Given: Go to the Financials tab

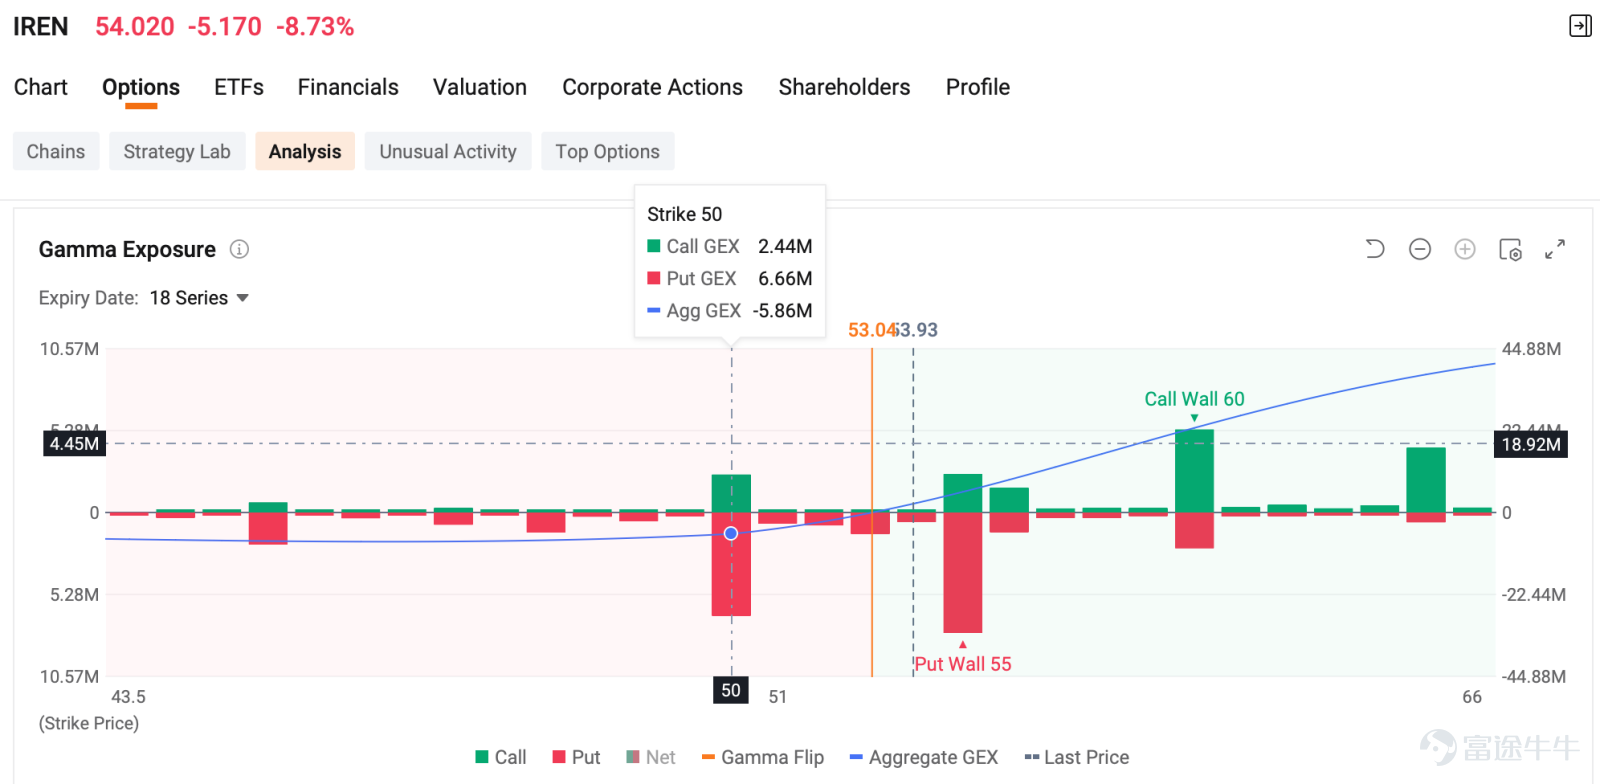Looking at the screenshot, I should [x=348, y=87].
